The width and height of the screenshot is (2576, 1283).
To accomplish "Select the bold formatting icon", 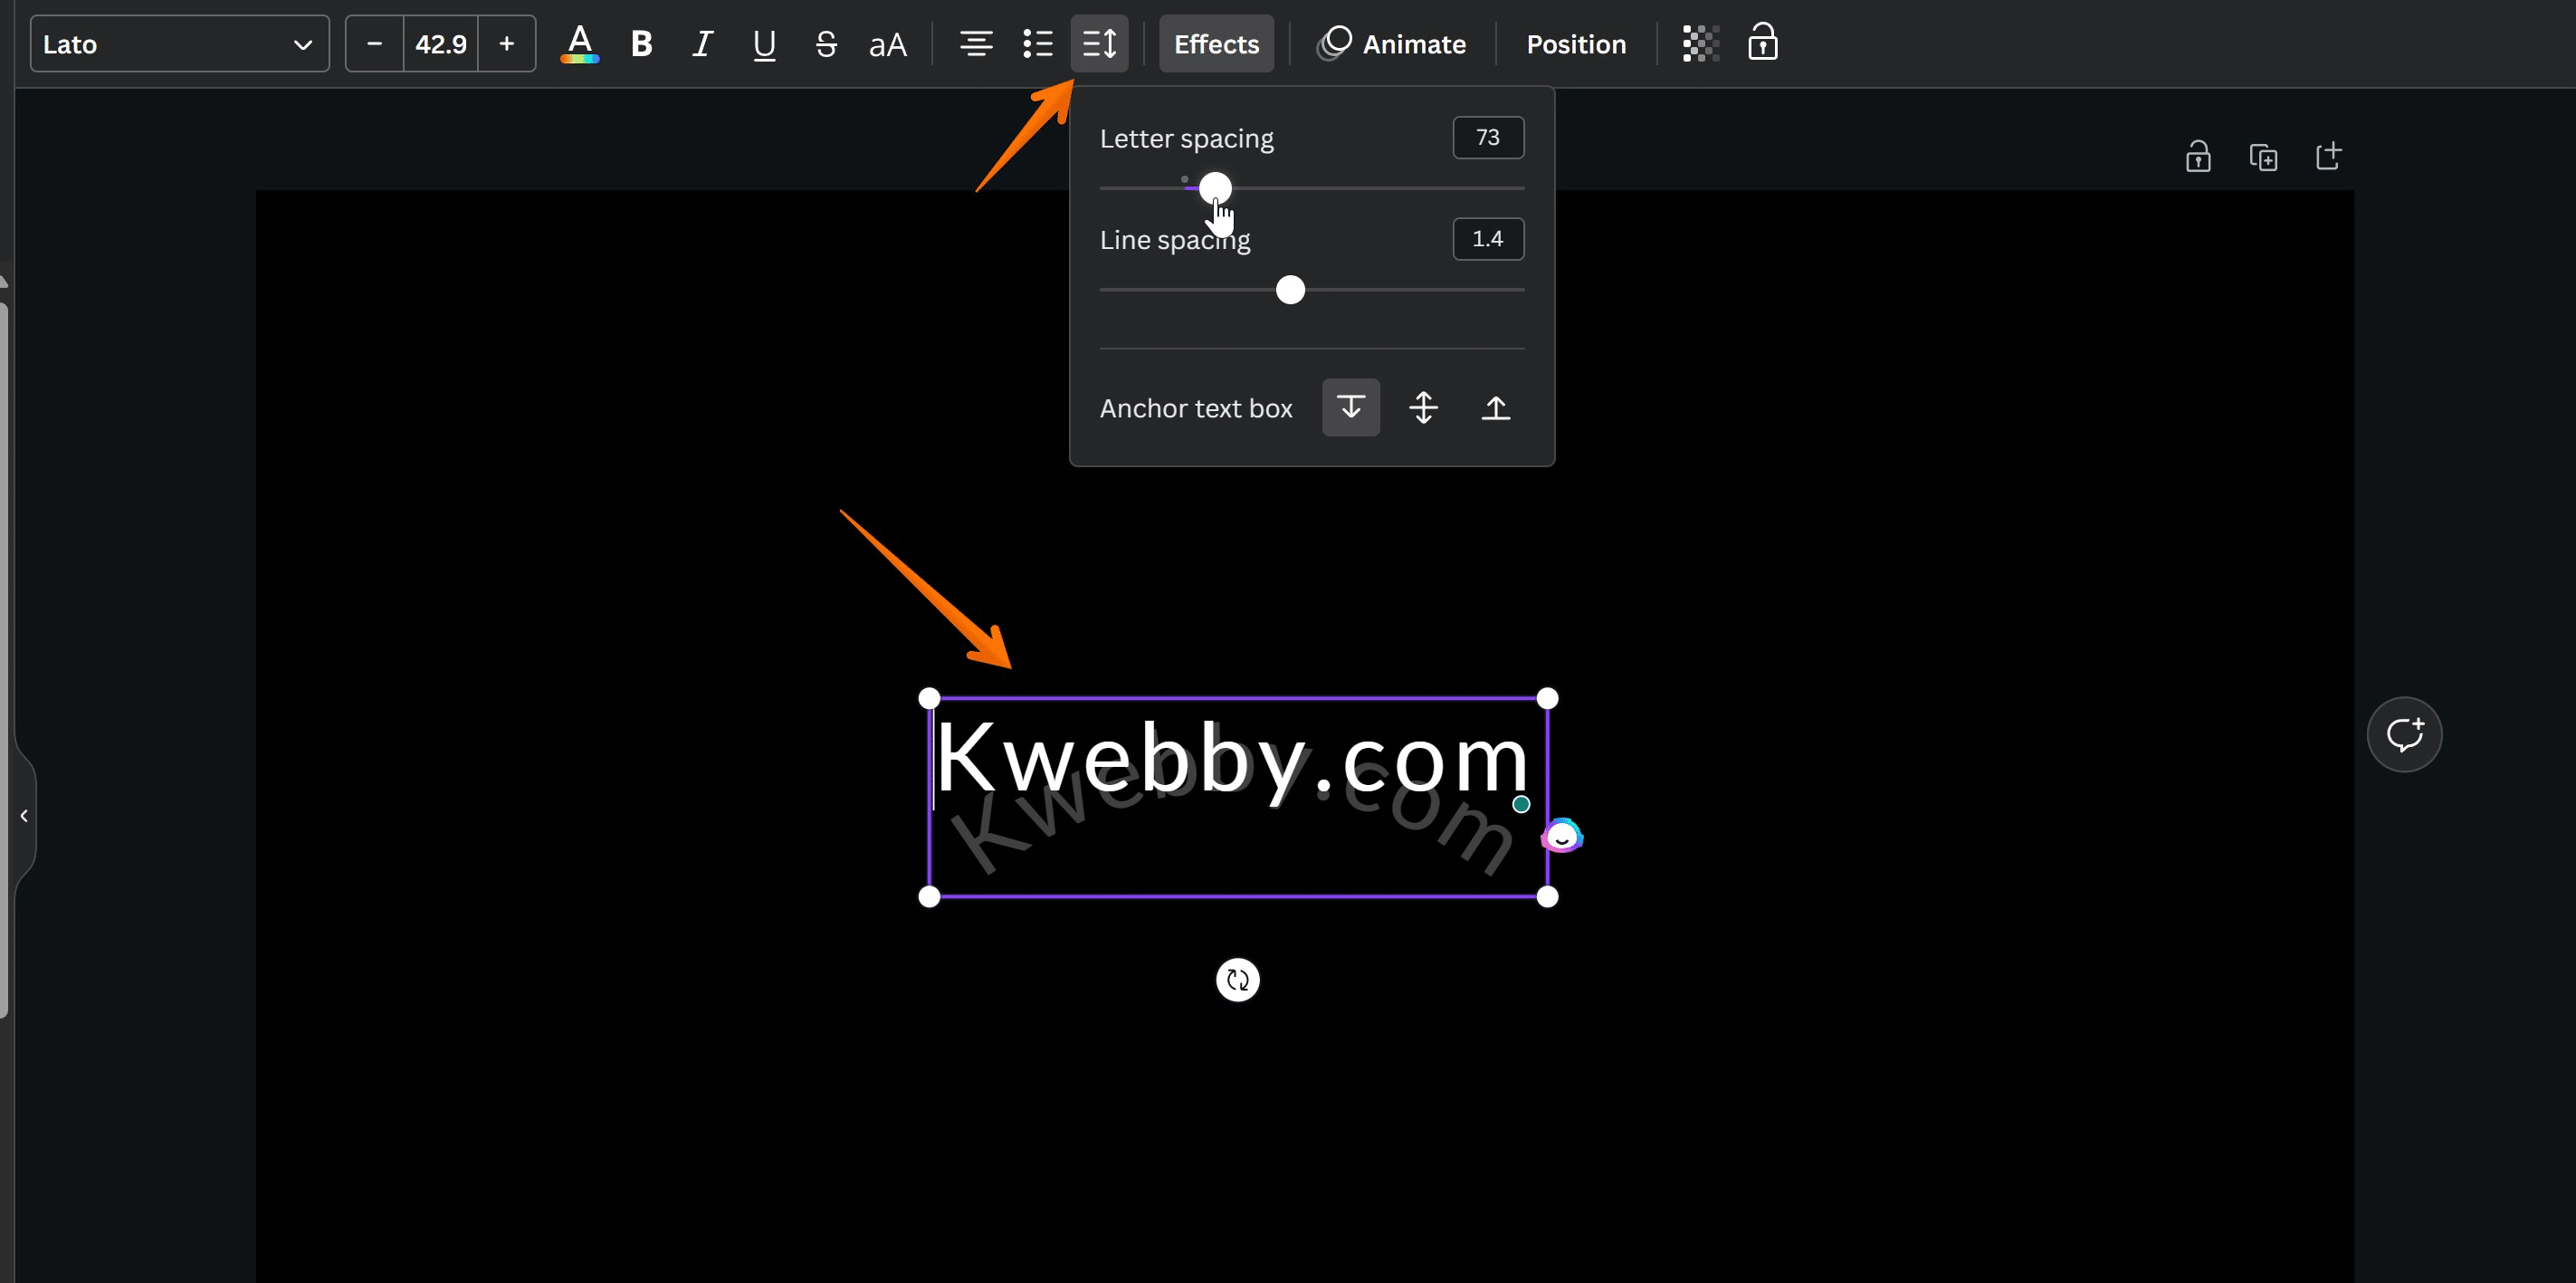I will click(x=641, y=43).
